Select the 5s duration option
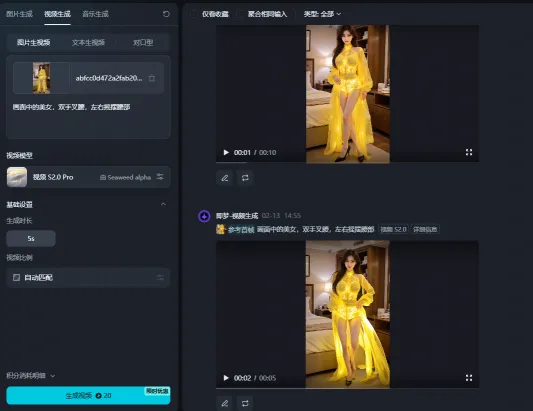Screen dimensions: 533x411 point(31,238)
